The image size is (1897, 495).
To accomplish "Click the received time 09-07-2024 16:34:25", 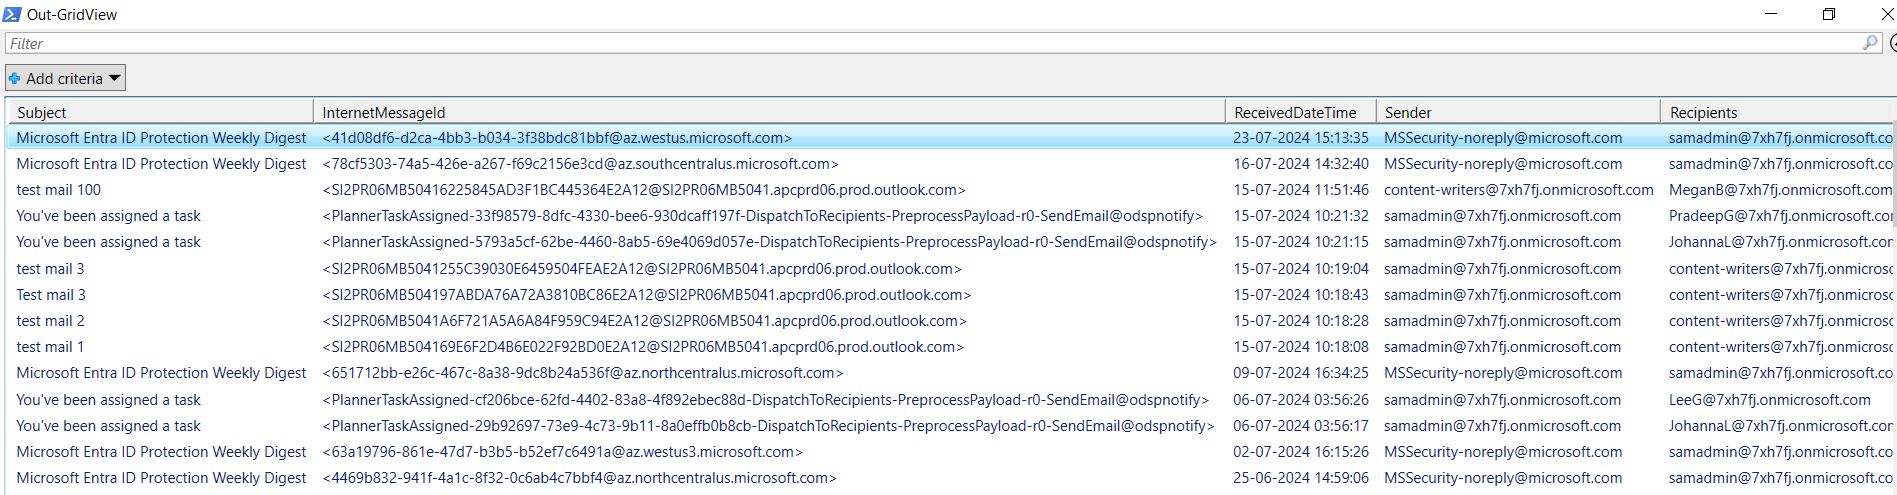I will 1301,373.
